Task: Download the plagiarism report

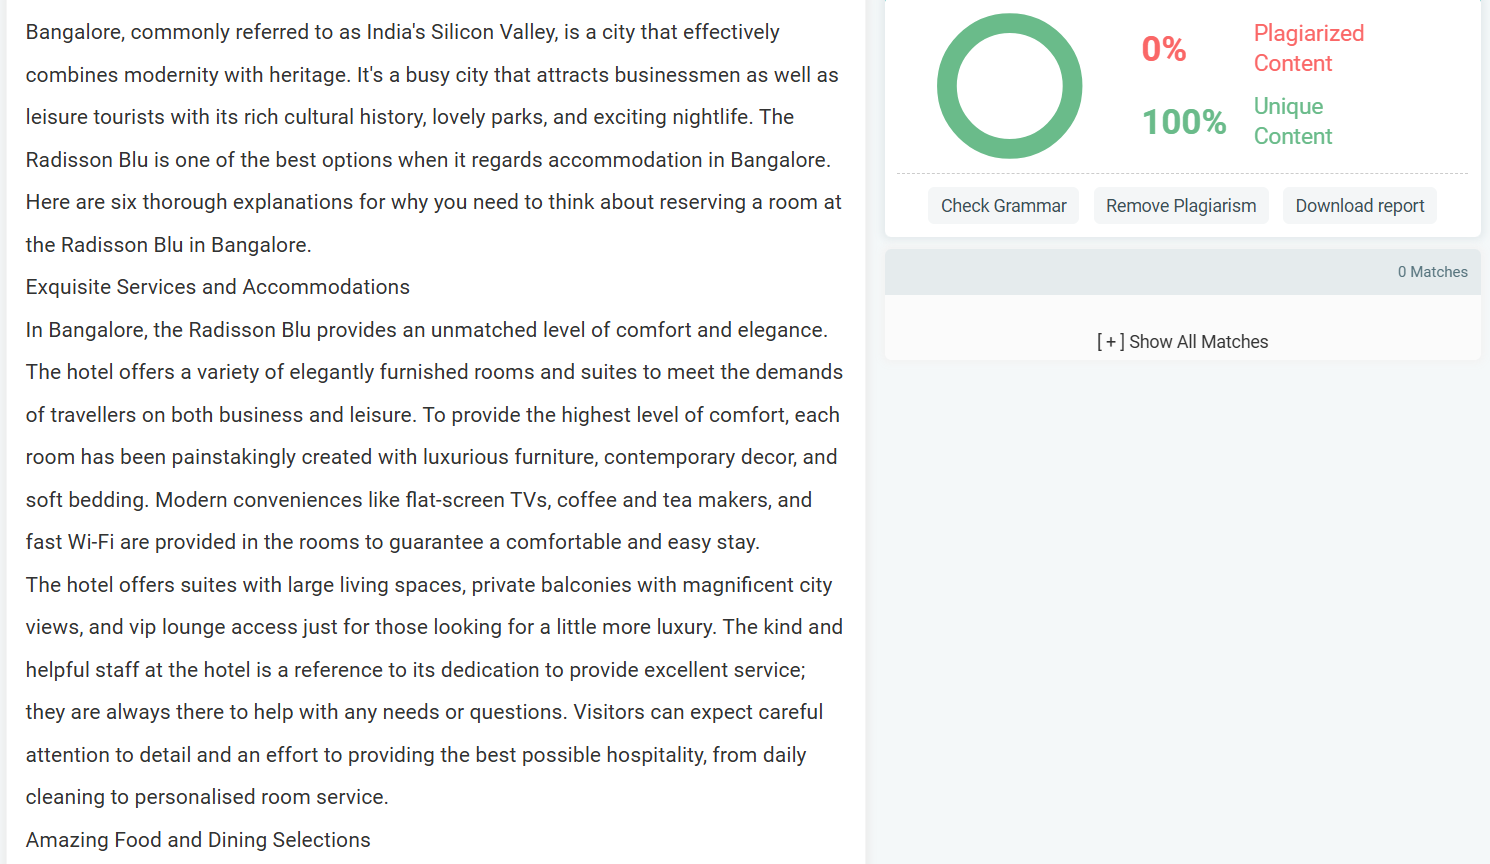Action: (x=1360, y=206)
